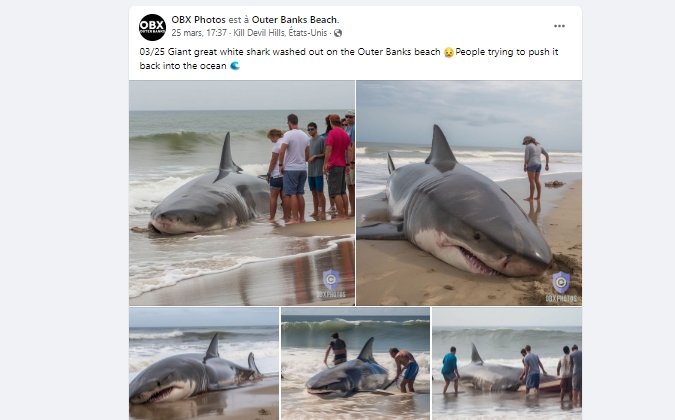Click the OBX Photos watermark on second photo
The height and width of the screenshot is (420, 675).
[561, 298]
